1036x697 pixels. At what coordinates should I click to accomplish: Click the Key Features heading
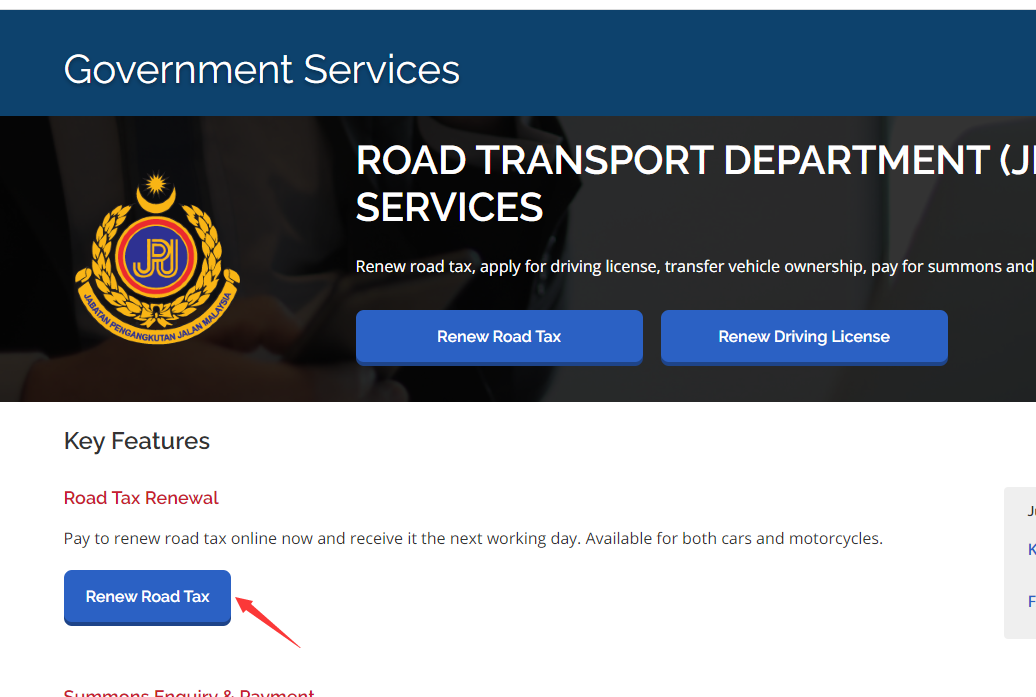point(137,441)
